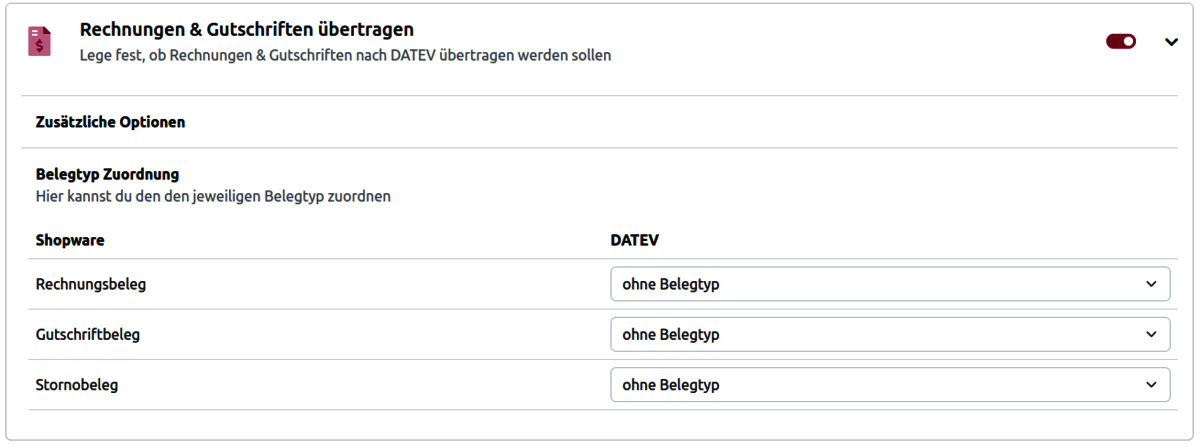The width and height of the screenshot is (1200, 446).
Task: Collapse the Rechnungen & Gutschriften section chevron
Action: point(1172,42)
